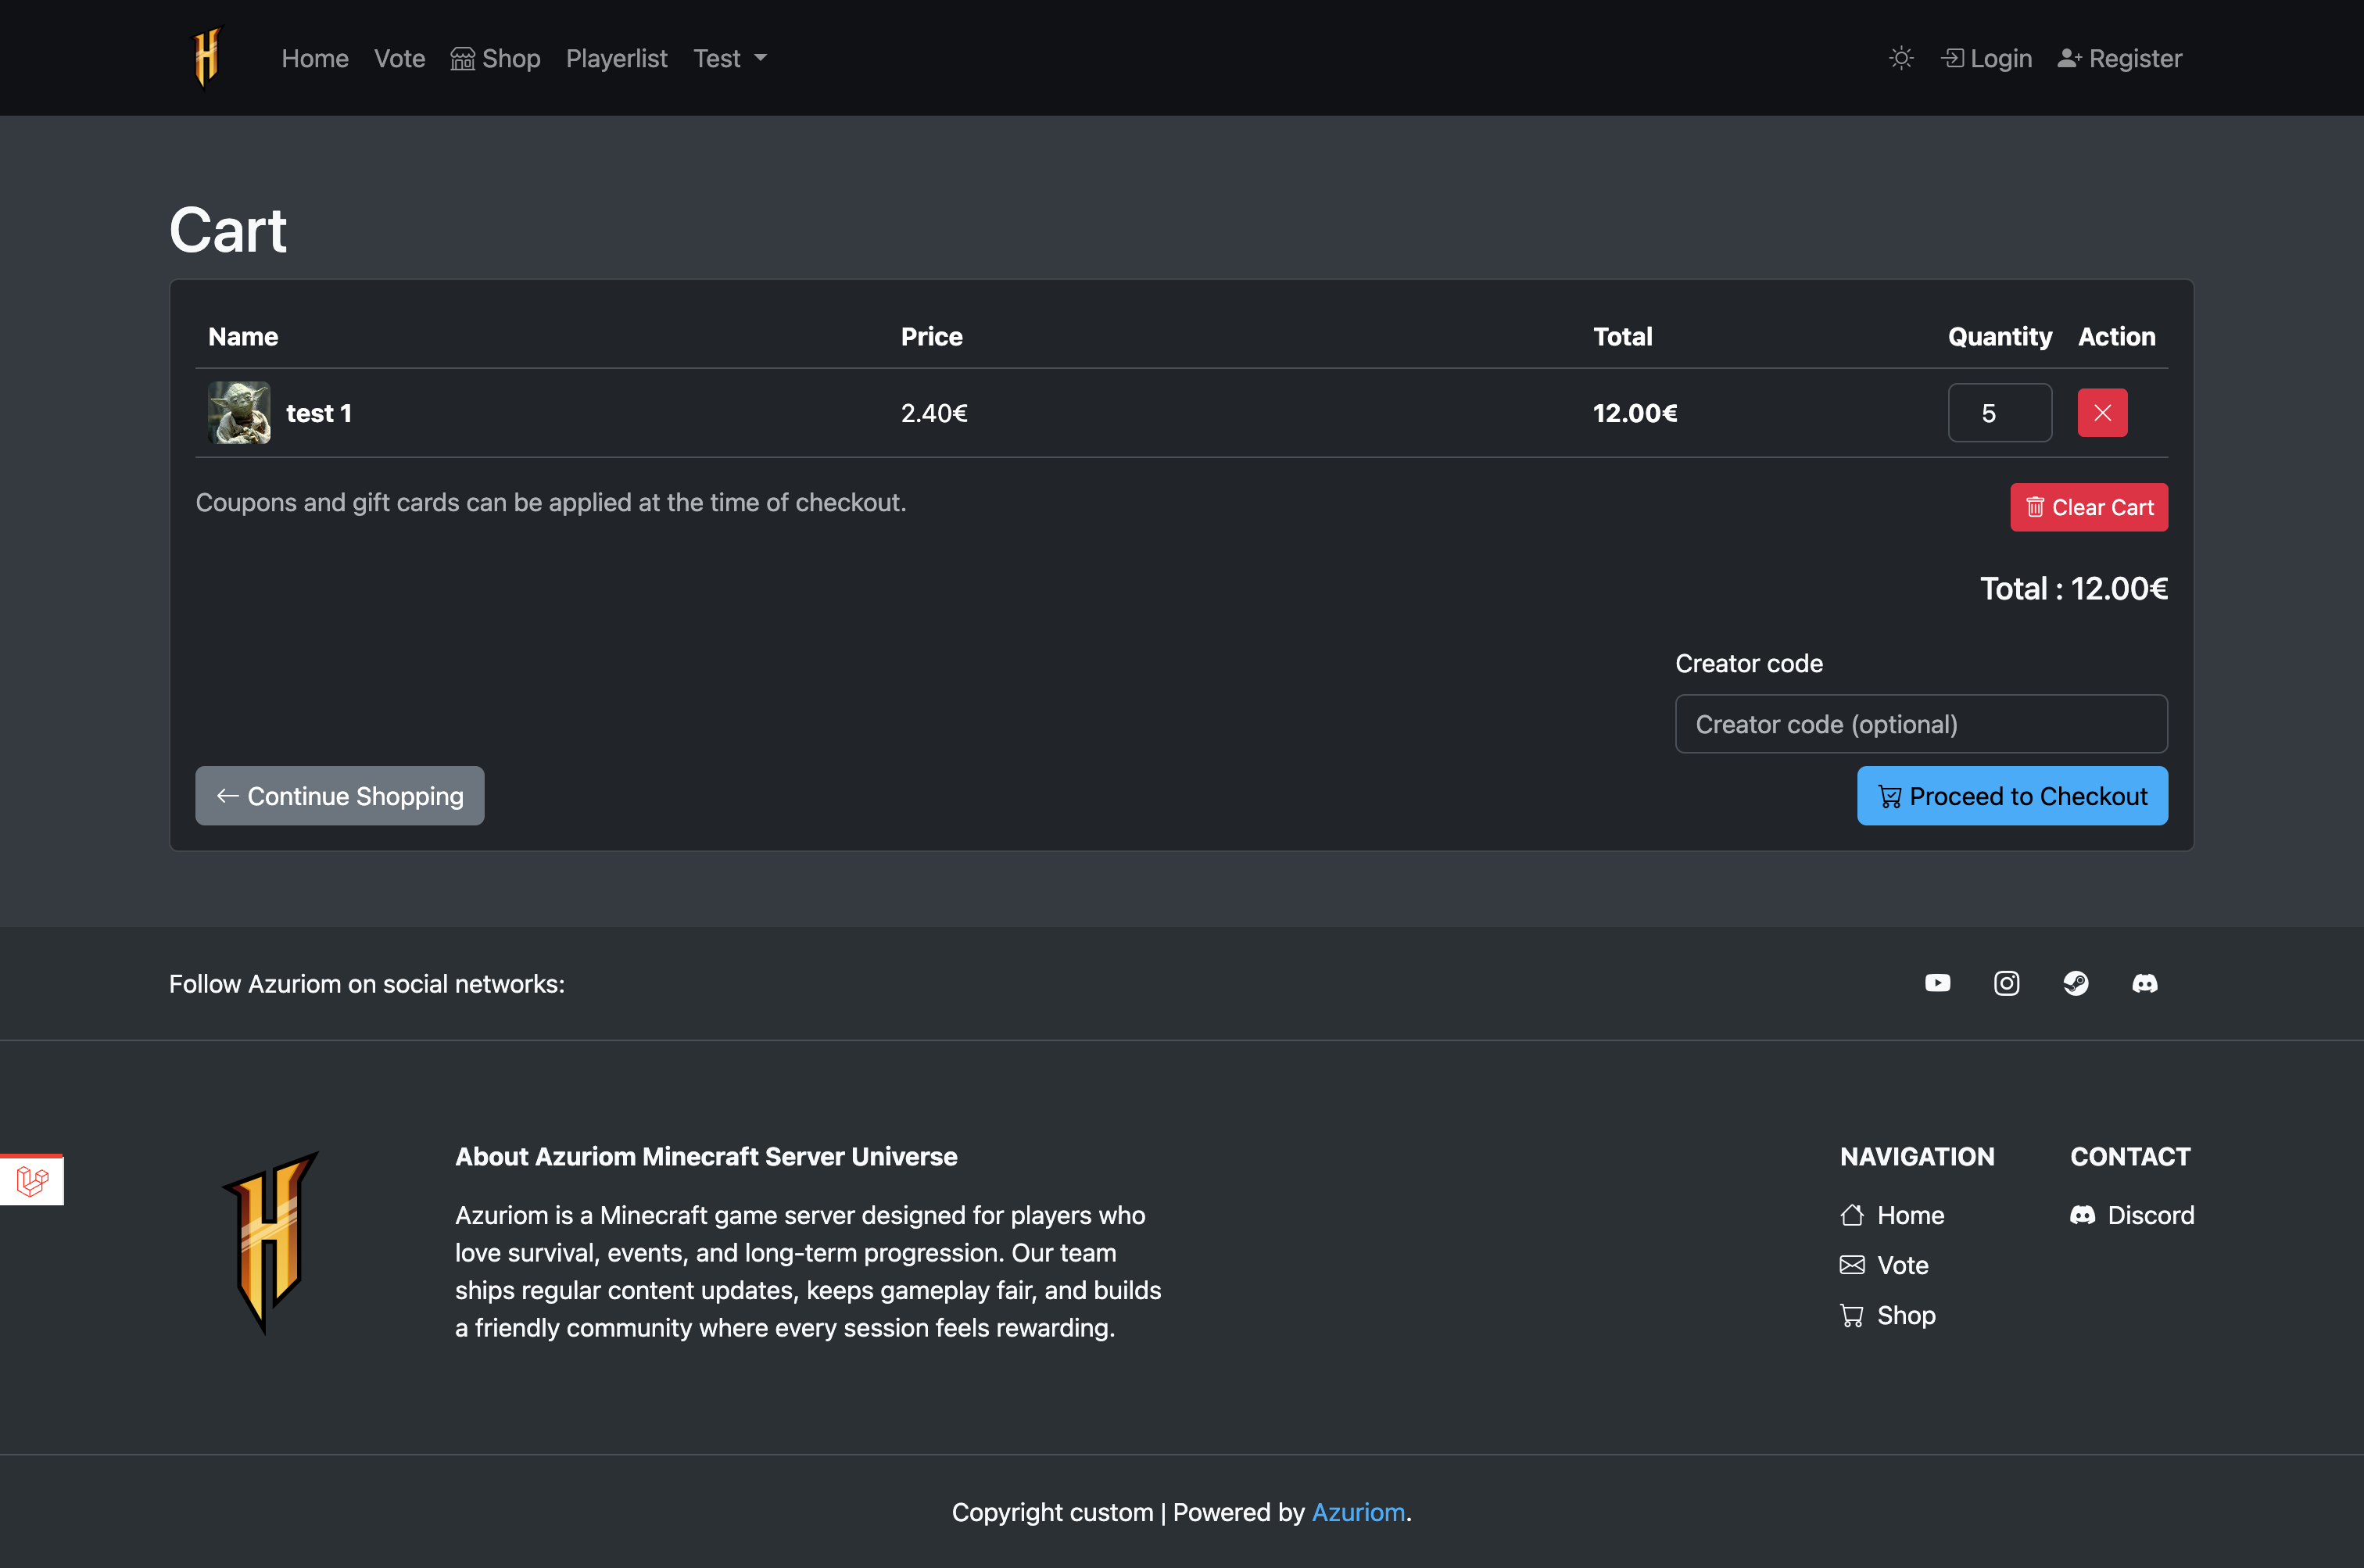2364x1568 pixels.
Task: Open the Discord icon in social row
Action: pos(2144,983)
